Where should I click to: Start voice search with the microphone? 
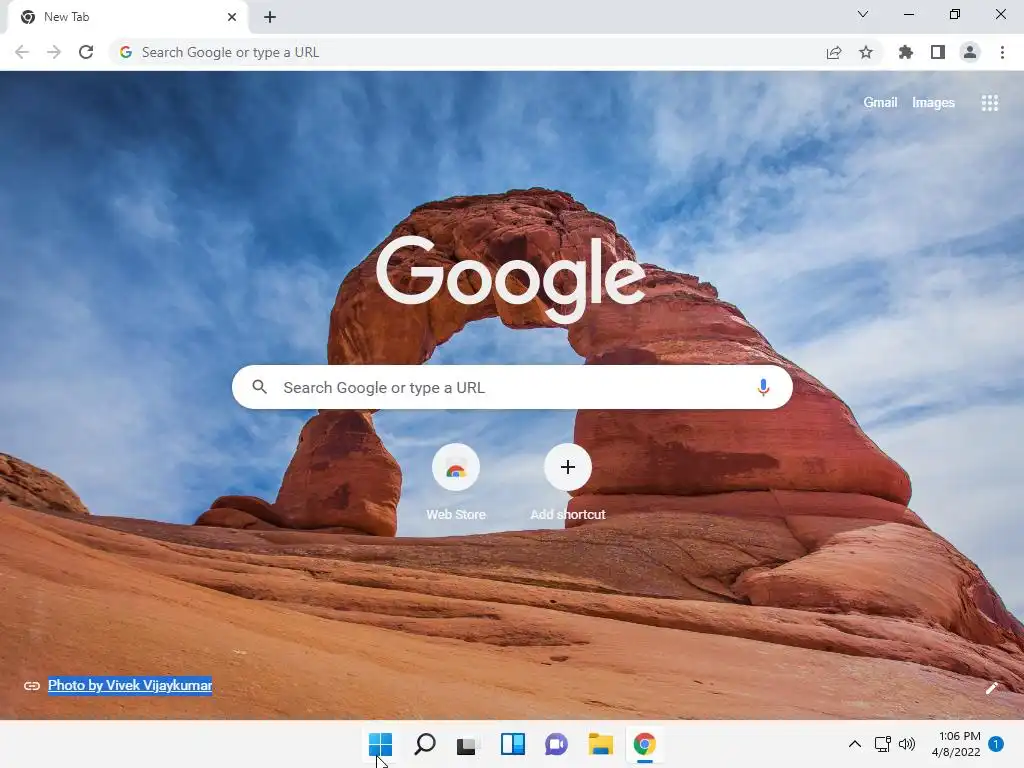(x=763, y=387)
